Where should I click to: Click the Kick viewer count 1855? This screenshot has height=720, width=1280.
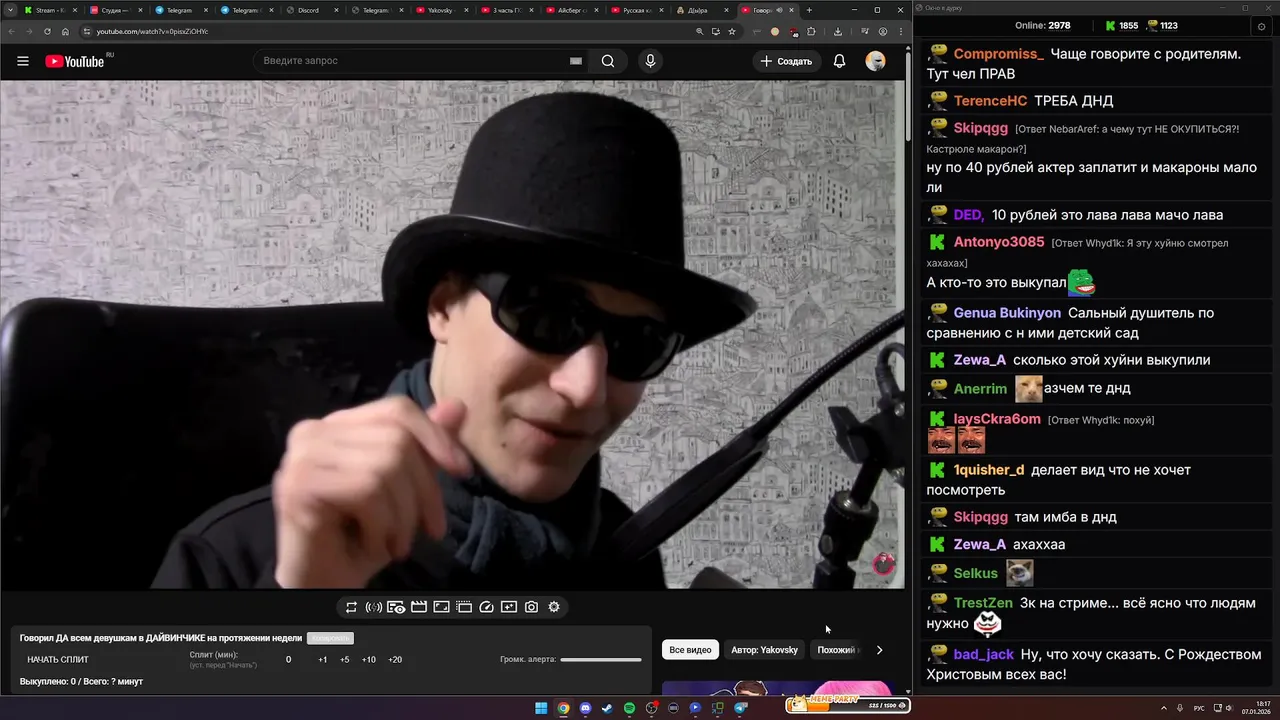(1120, 26)
